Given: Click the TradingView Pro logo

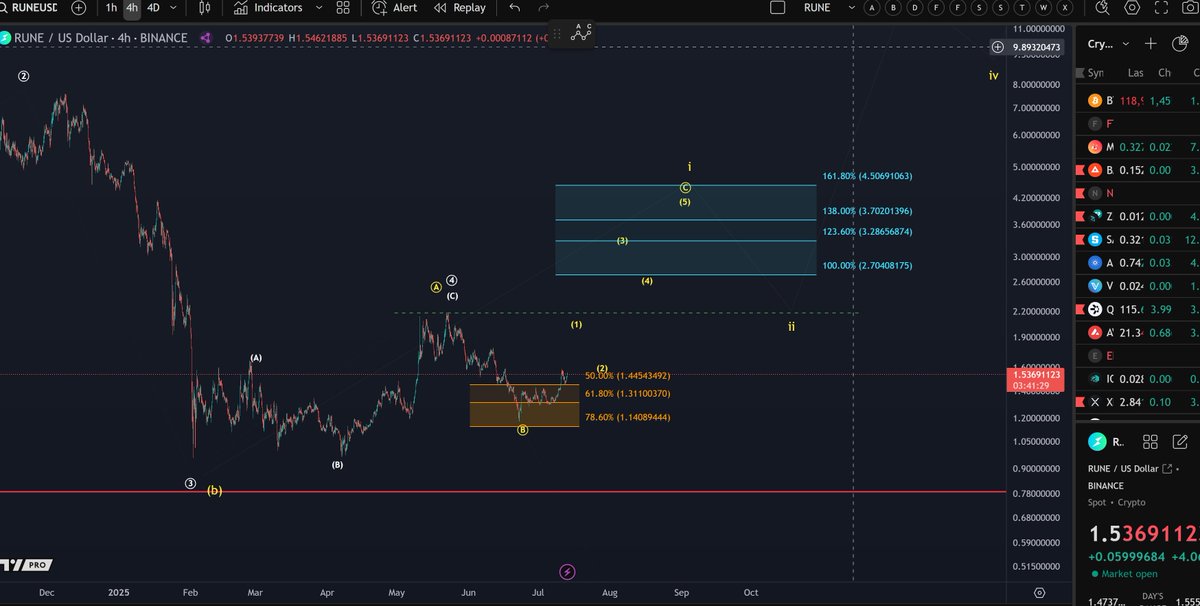Looking at the screenshot, I should (x=25, y=565).
